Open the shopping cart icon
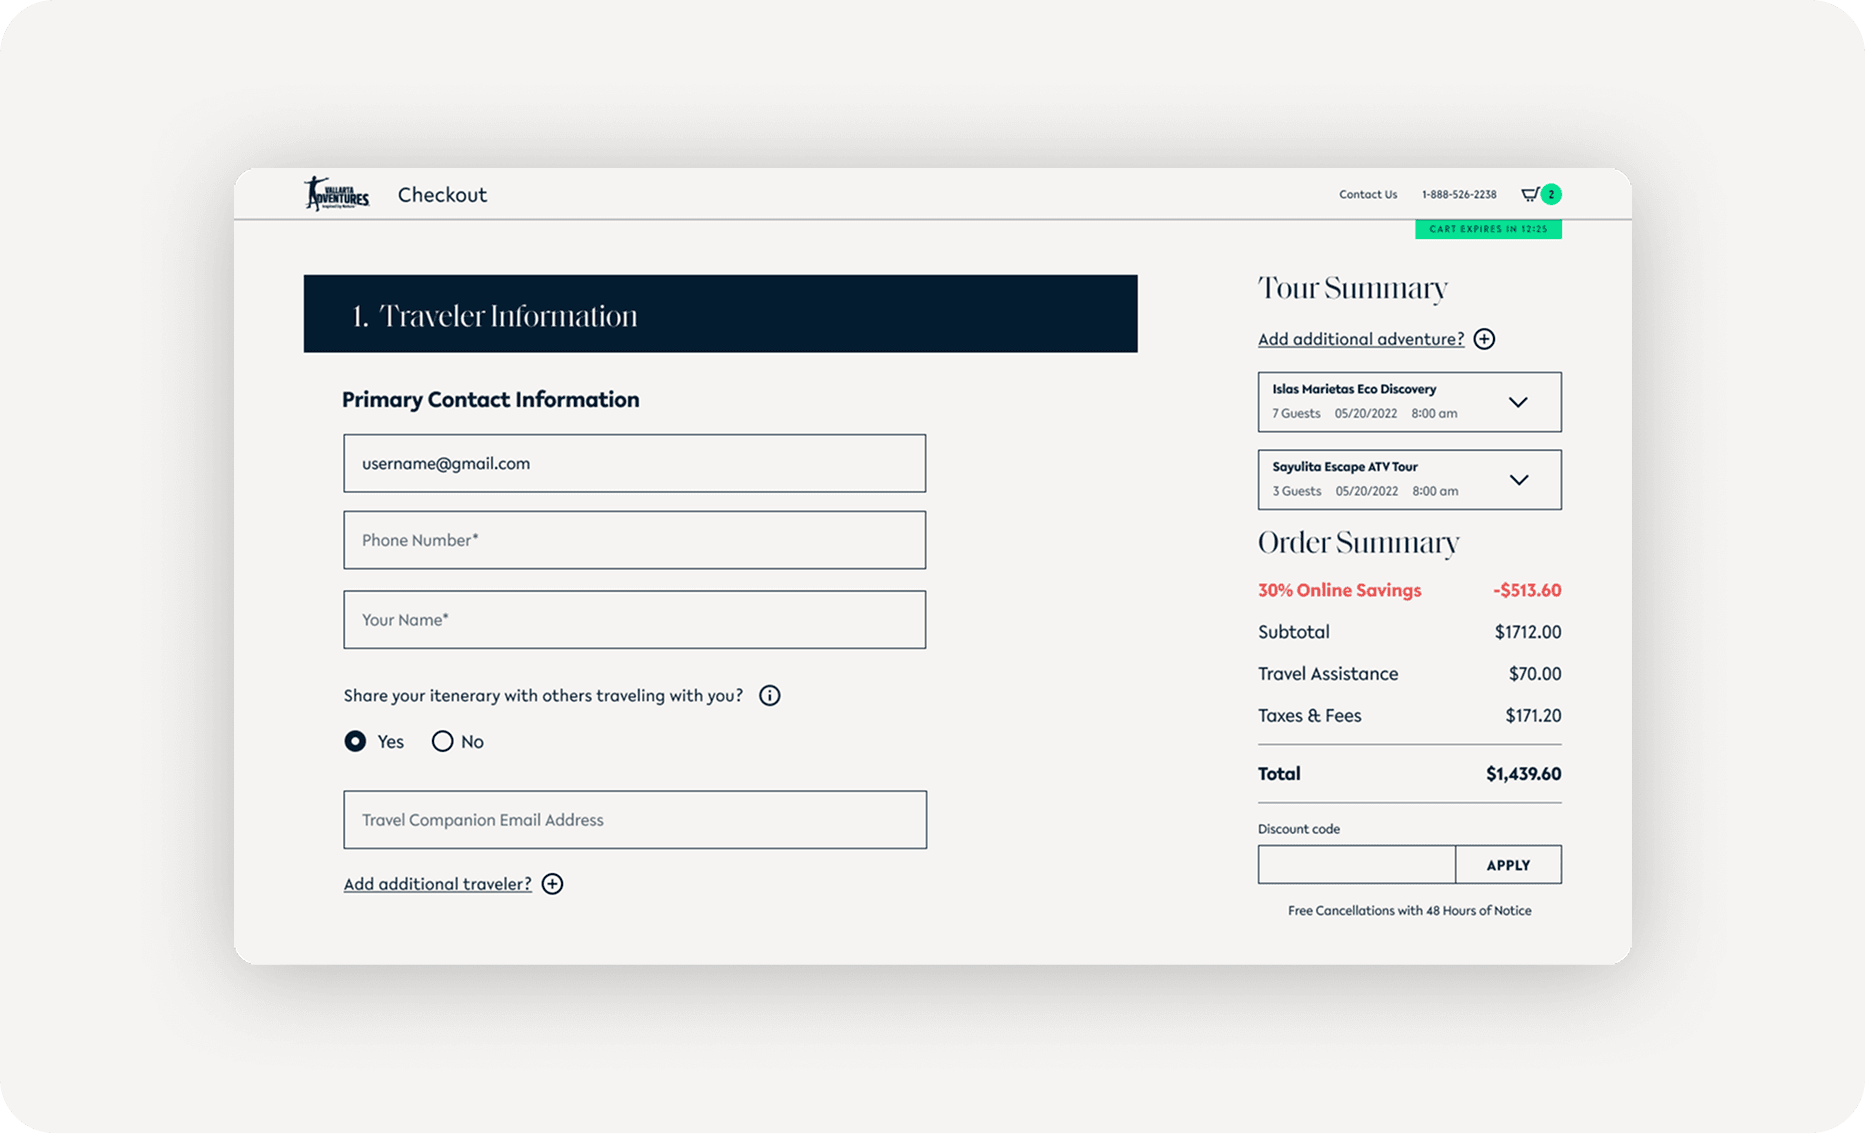The width and height of the screenshot is (1866, 1134). (1530, 194)
